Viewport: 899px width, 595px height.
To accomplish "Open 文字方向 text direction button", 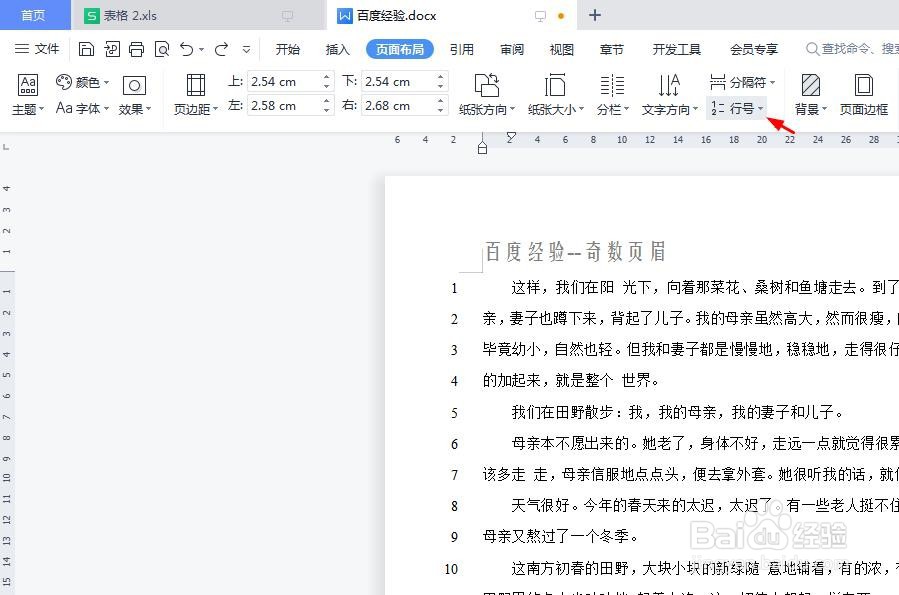I will (x=669, y=95).
